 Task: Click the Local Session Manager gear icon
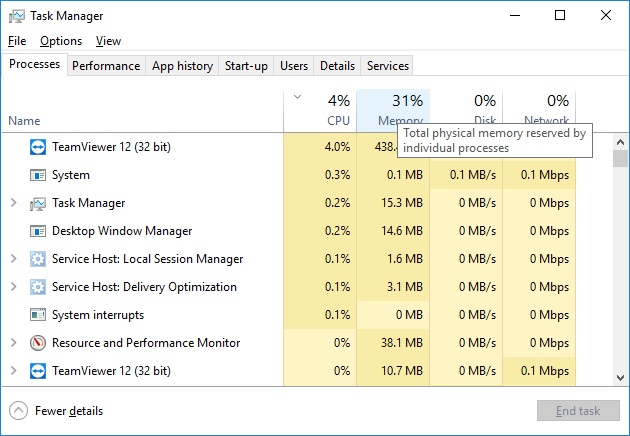click(x=38, y=259)
